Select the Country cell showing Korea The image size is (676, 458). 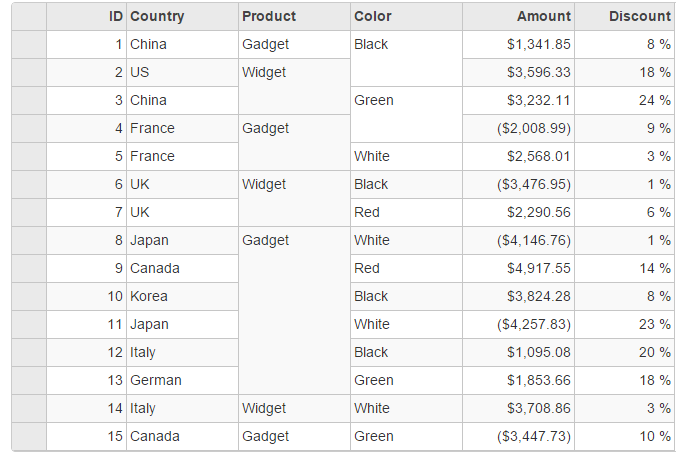(182, 296)
